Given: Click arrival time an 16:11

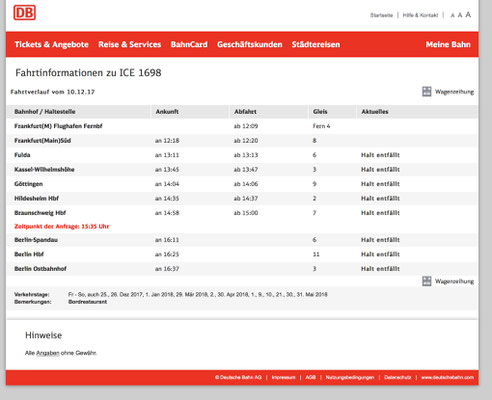Looking at the screenshot, I should coord(167,240).
